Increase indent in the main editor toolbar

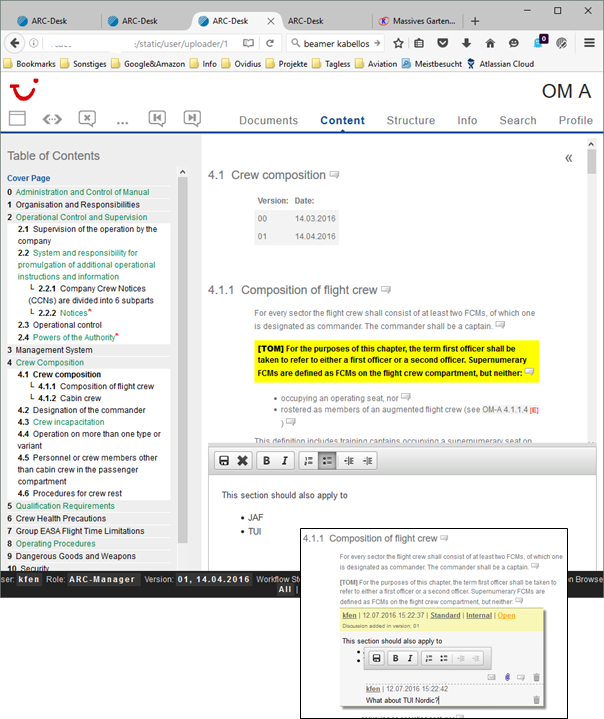pos(367,461)
